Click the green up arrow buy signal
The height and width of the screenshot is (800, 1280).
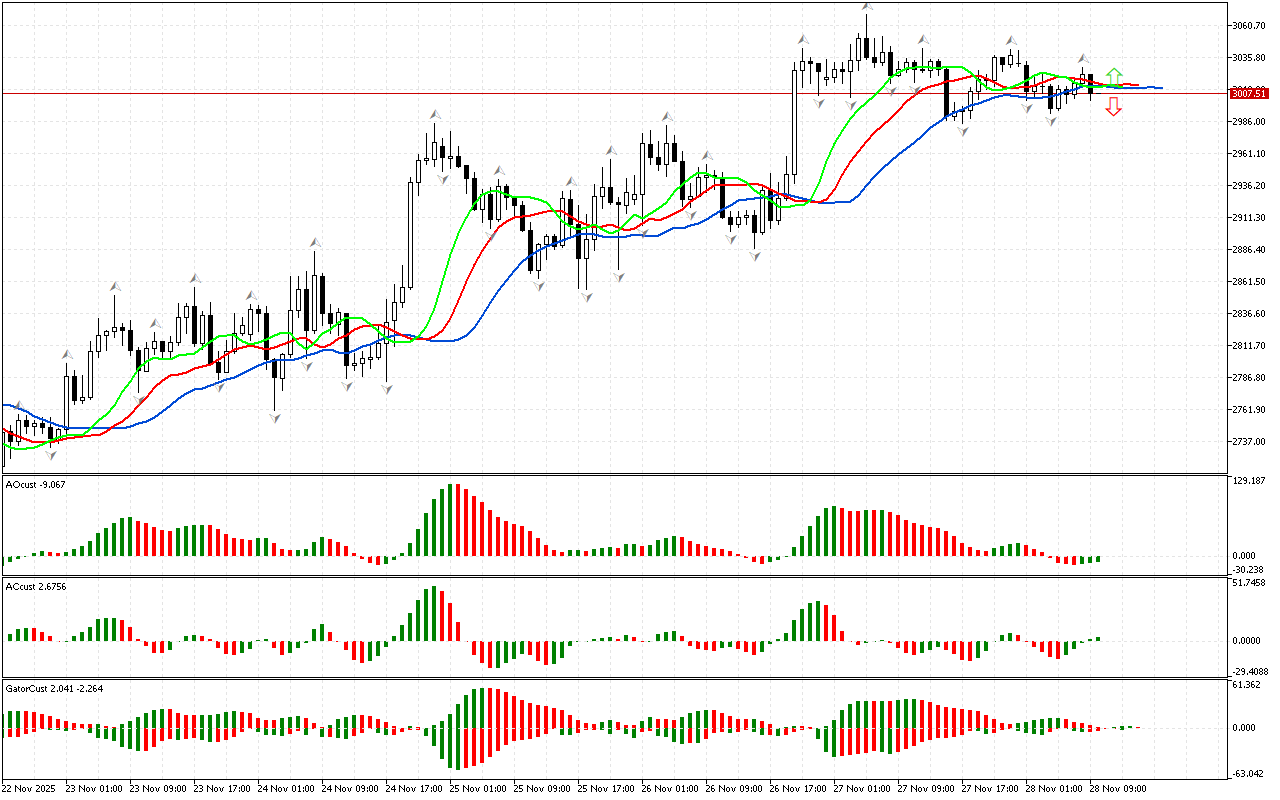(1113, 76)
